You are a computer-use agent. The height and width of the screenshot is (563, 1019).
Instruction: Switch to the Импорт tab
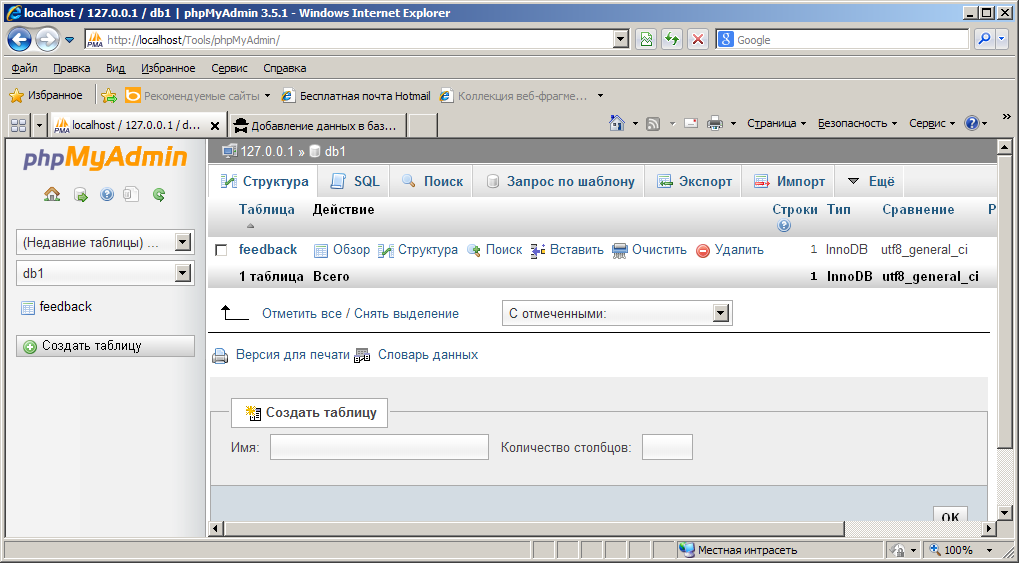789,181
